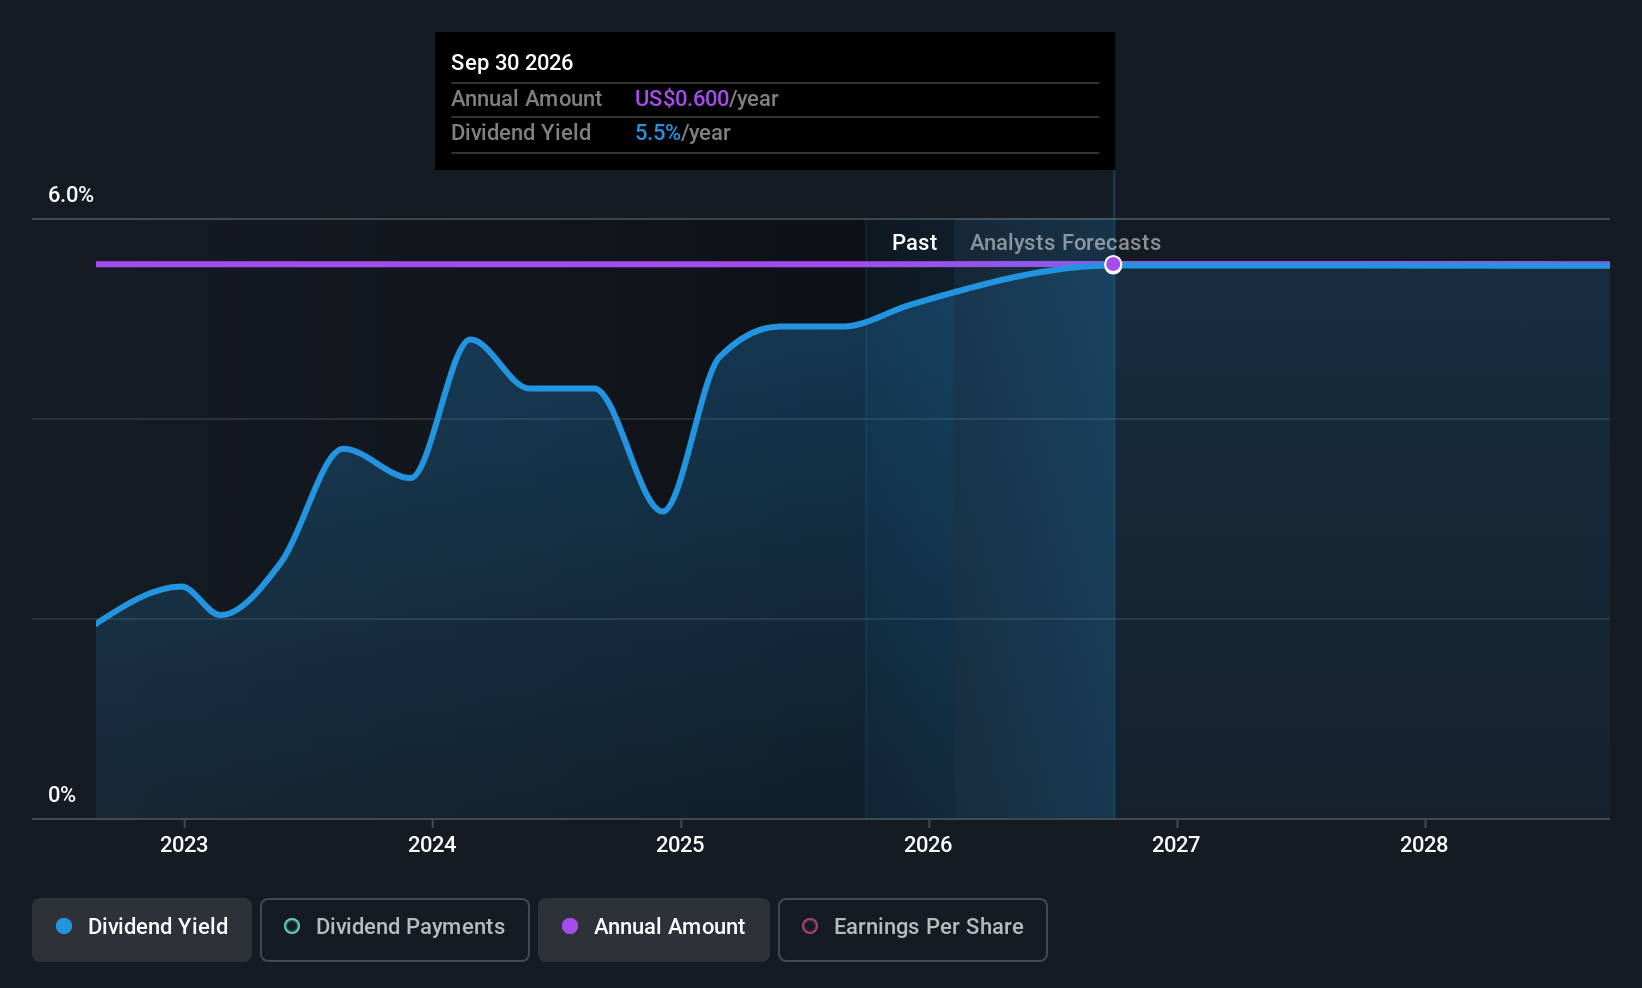Click the Sep 30 2026 data point marker

[1113, 264]
